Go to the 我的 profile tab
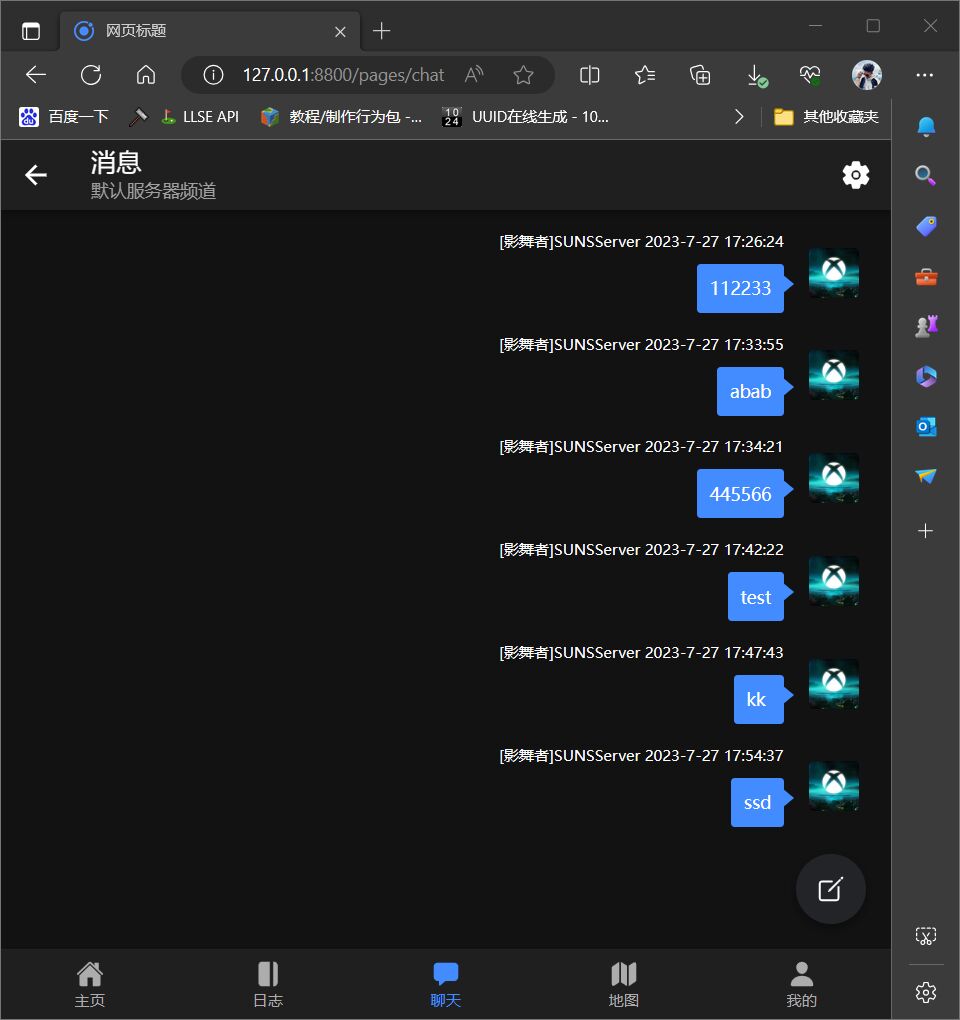Screen dimensions: 960x1020 click(x=801, y=984)
